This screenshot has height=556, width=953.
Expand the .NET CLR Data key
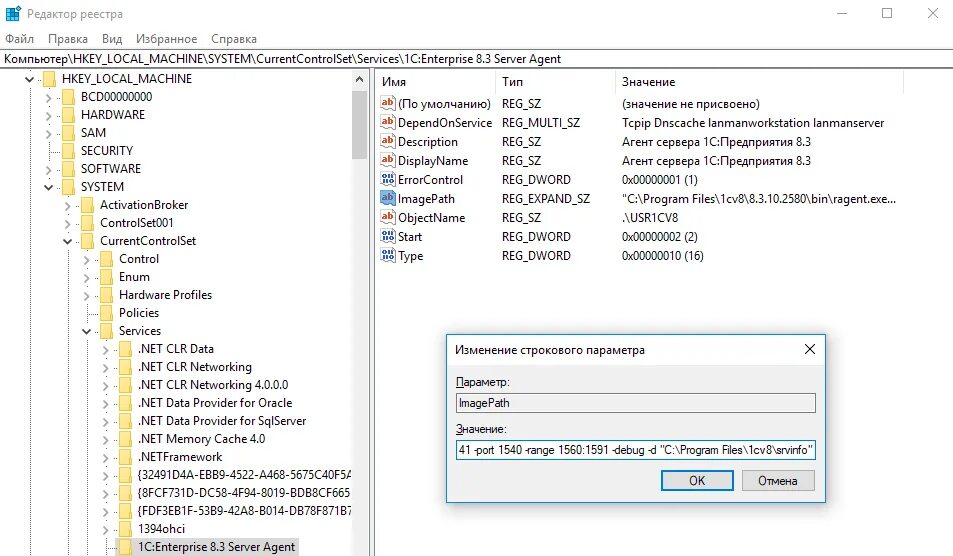point(105,350)
